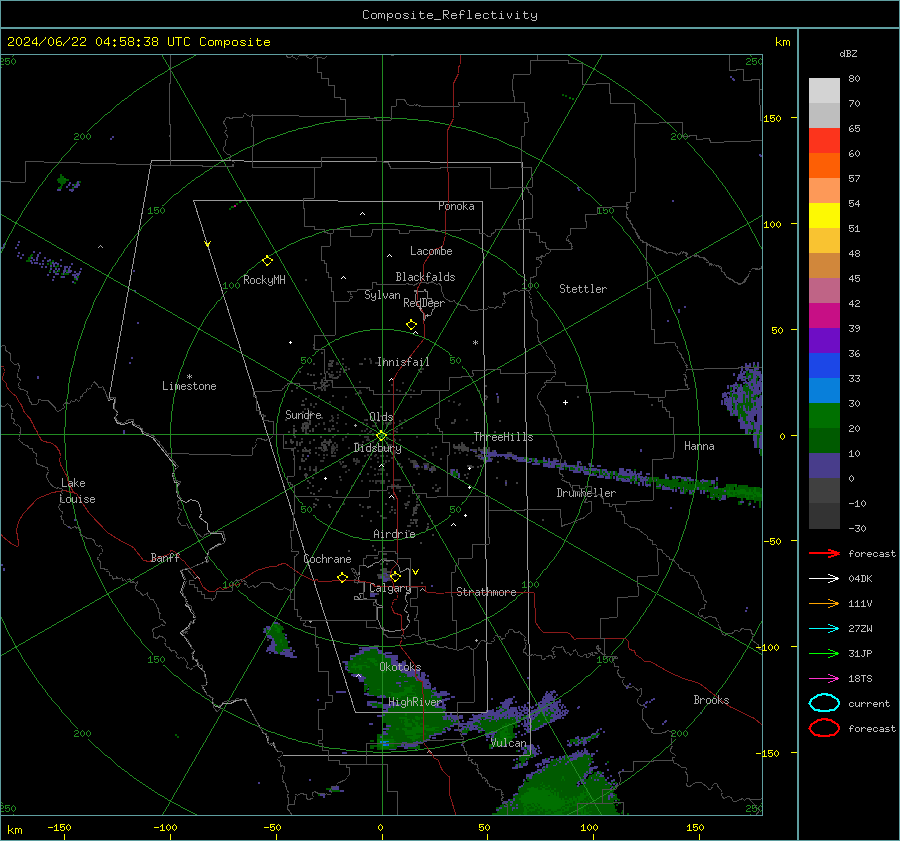Select the orange 111V arrow icon
This screenshot has width=900, height=841.
coord(824,603)
